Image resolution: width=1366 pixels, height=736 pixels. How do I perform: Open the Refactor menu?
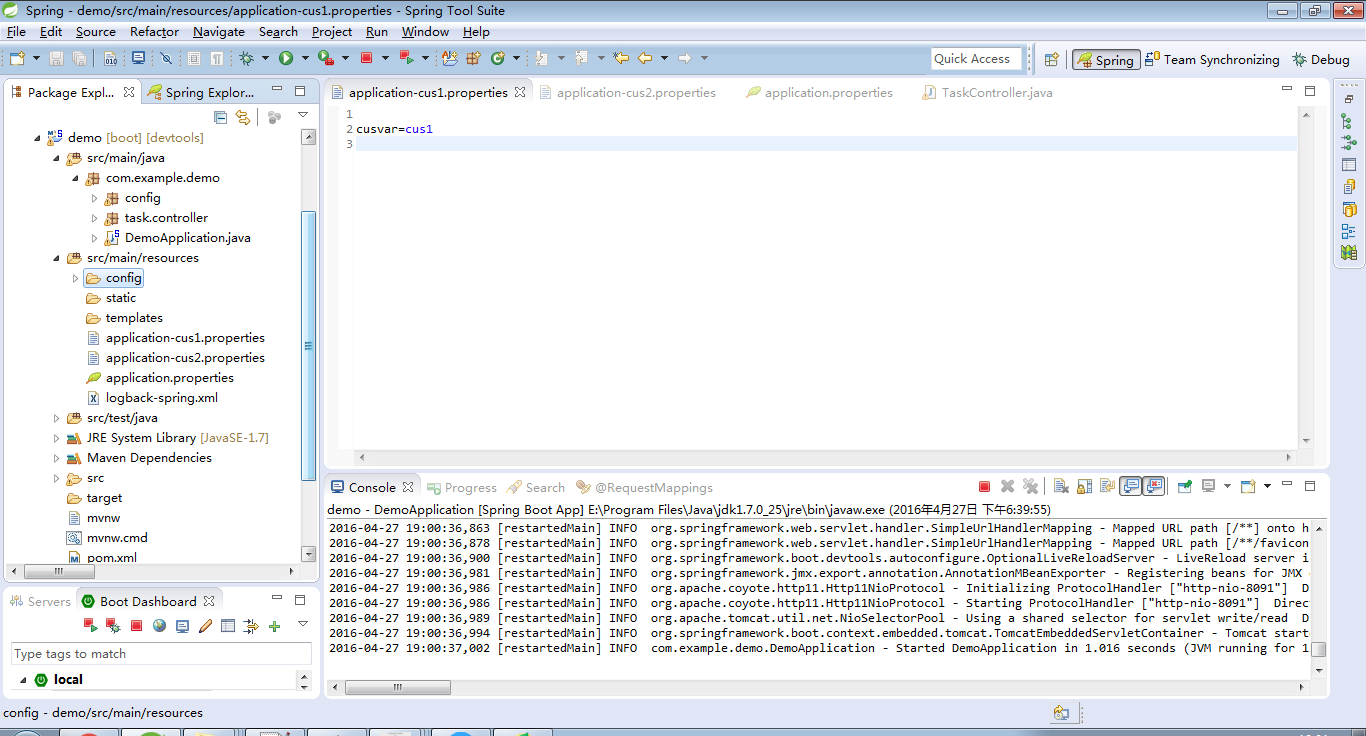(x=154, y=32)
